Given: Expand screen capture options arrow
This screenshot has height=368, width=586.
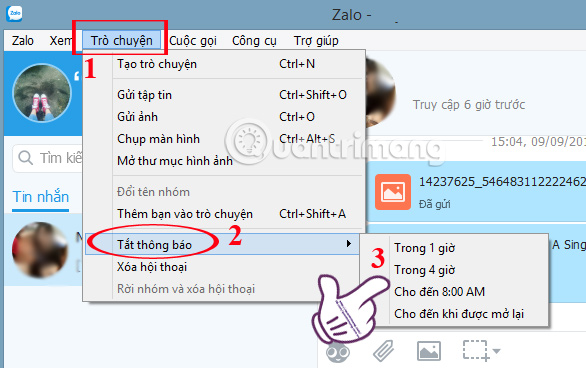Looking at the screenshot, I should (x=497, y=351).
